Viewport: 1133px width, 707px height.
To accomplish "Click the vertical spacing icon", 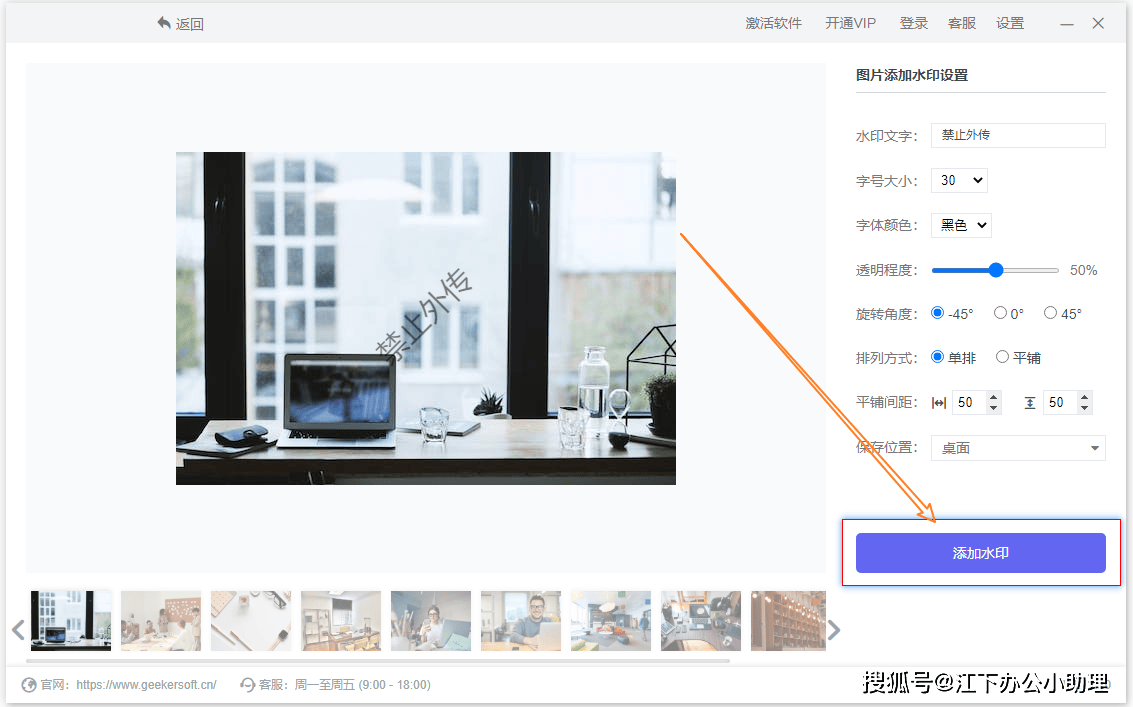I will [x=1030, y=403].
